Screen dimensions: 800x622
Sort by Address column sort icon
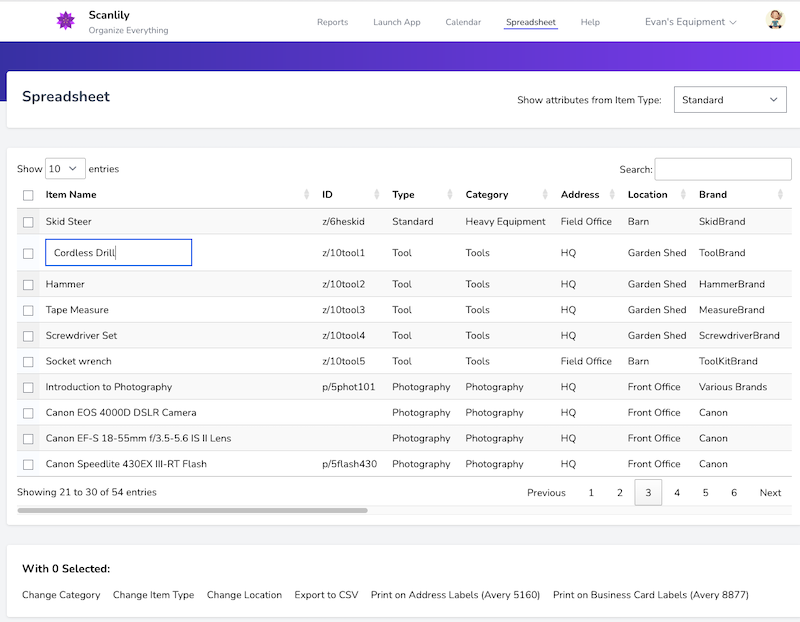[613, 195]
